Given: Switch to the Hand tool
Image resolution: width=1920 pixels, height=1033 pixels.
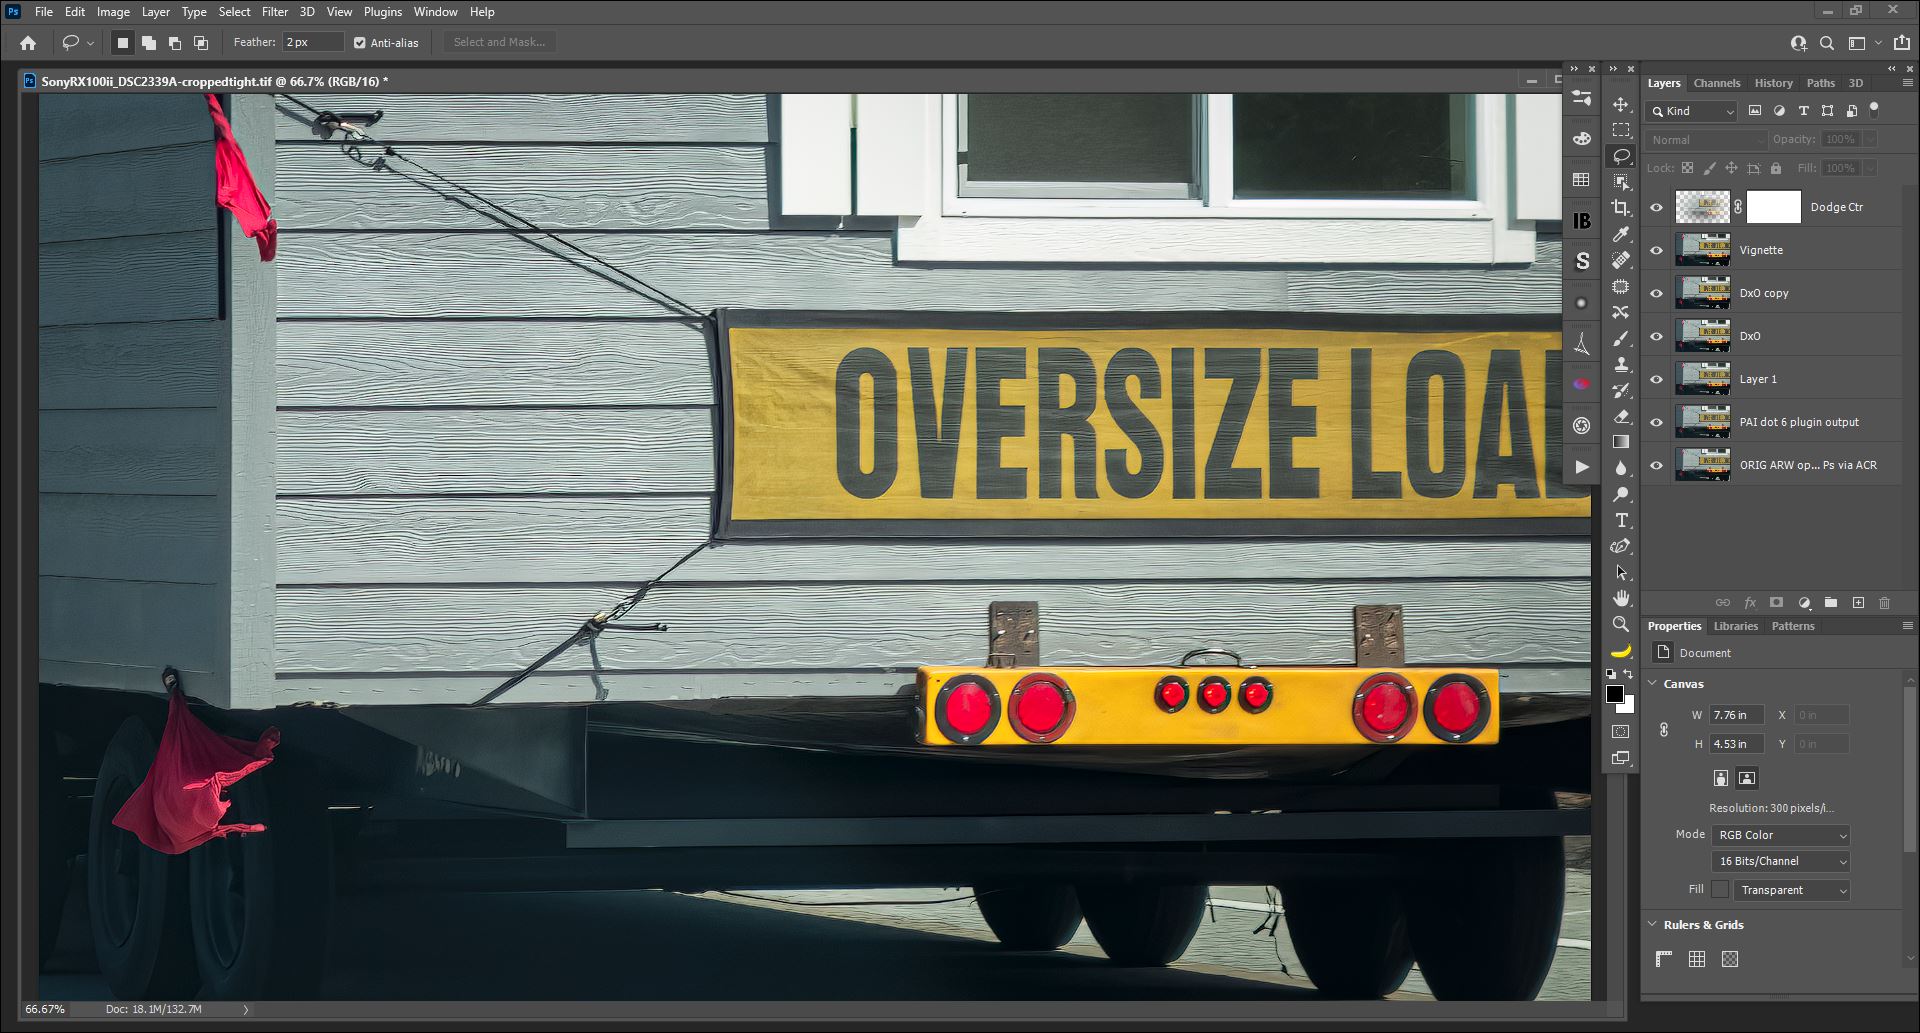Looking at the screenshot, I should pos(1621,598).
